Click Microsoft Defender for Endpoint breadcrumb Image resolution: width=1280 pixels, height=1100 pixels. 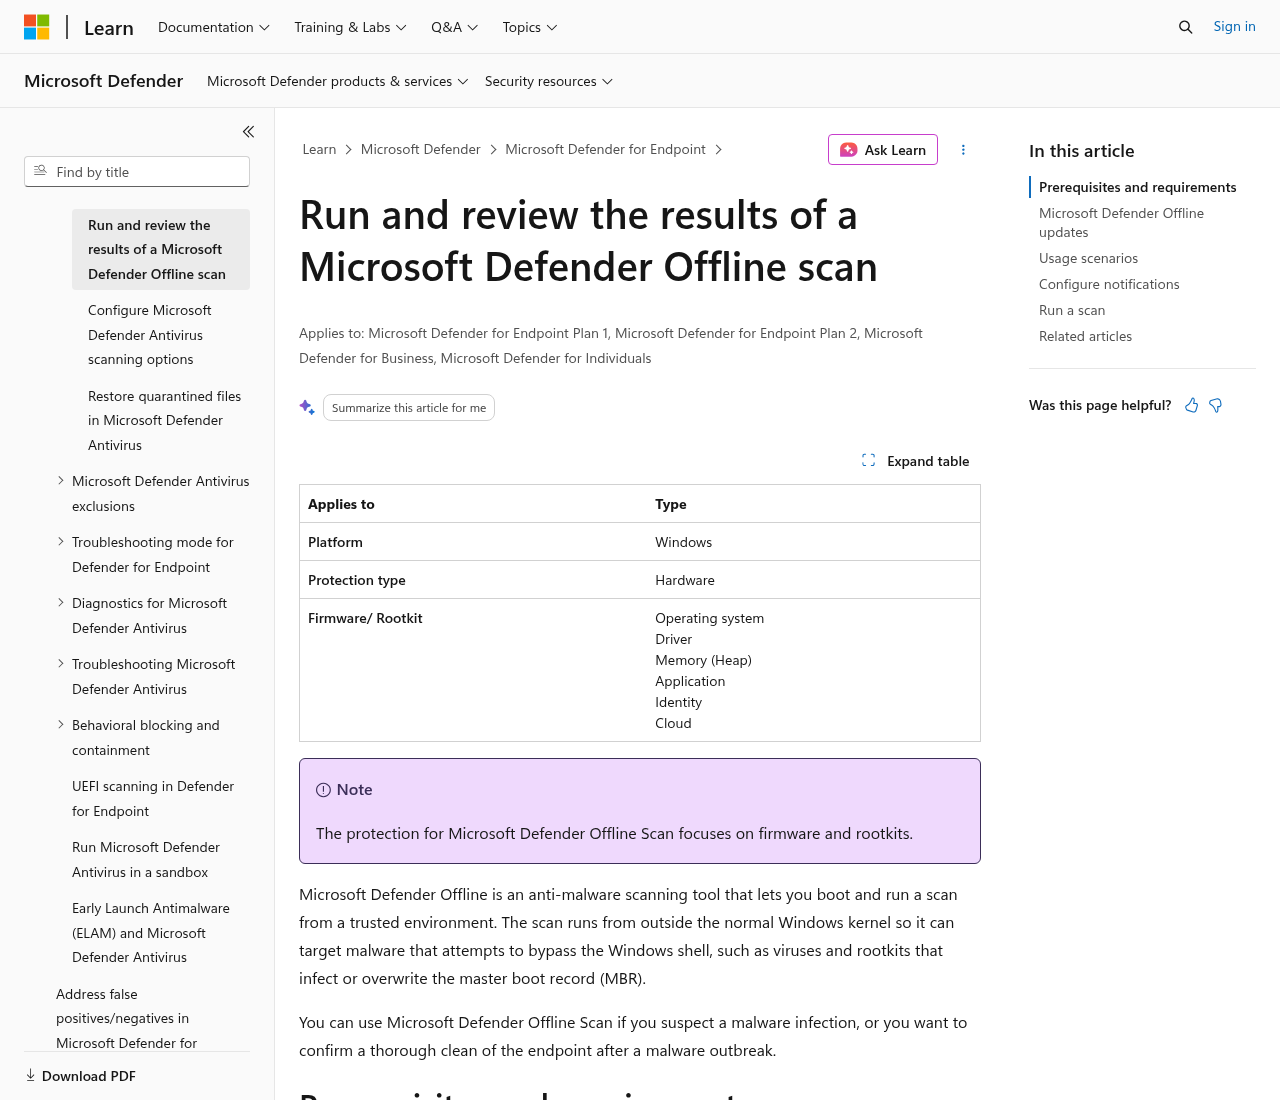(605, 149)
